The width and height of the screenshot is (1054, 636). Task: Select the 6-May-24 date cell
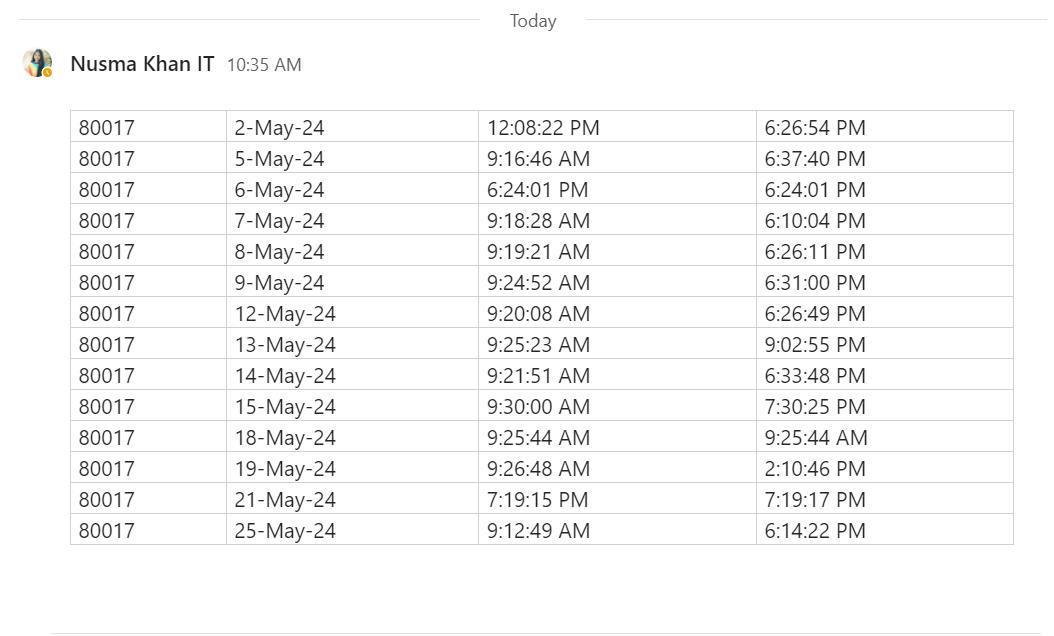point(352,188)
